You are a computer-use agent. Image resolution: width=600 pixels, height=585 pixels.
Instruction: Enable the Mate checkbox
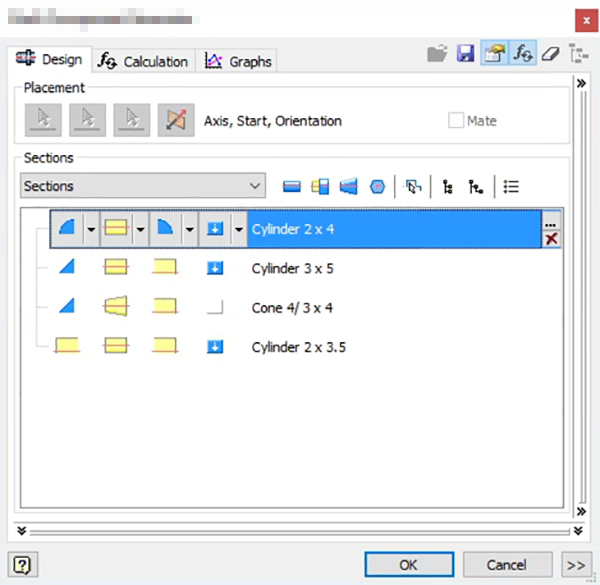(x=456, y=121)
